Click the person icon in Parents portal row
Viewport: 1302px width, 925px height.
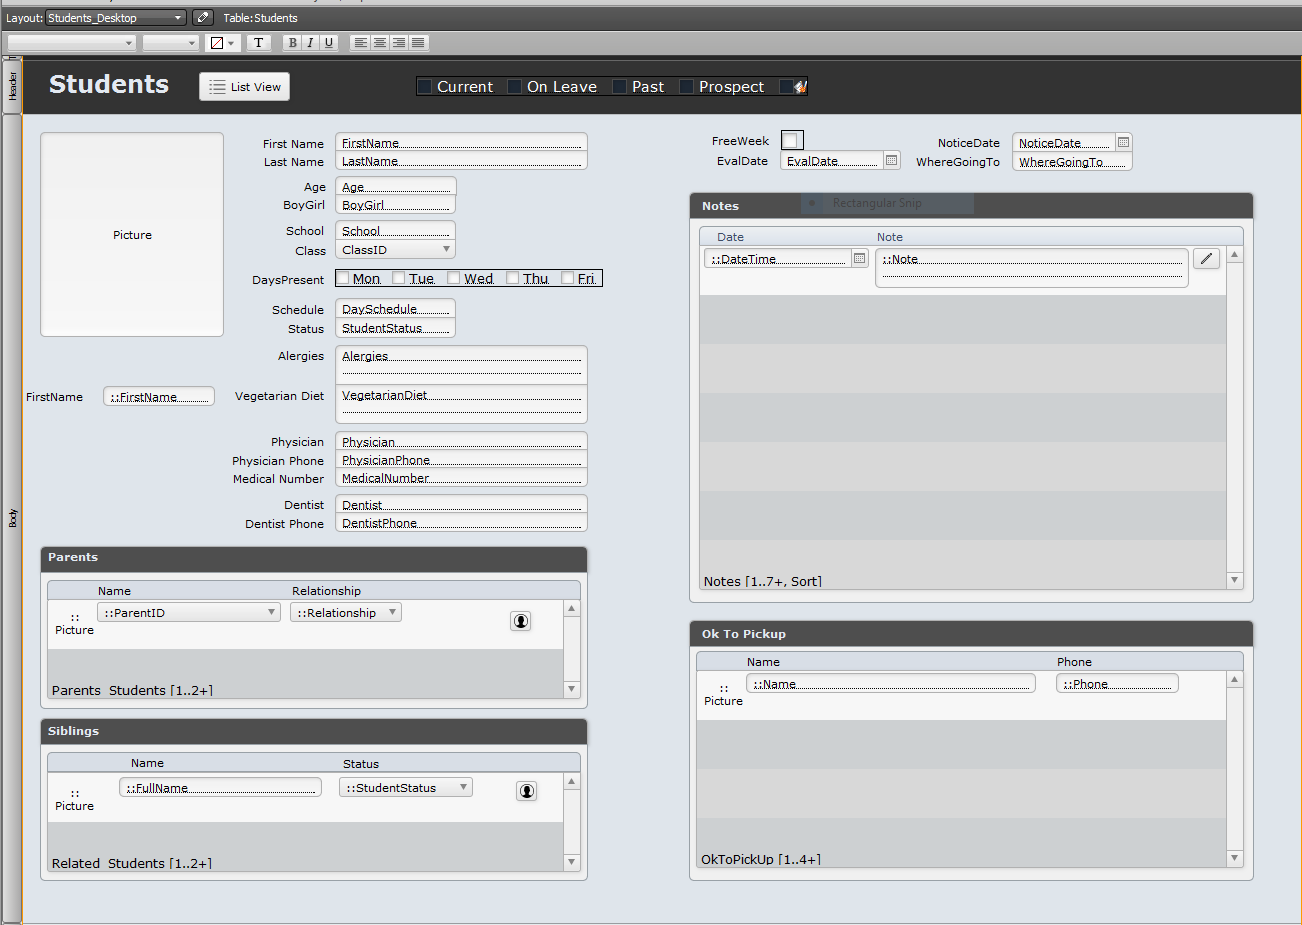tap(521, 621)
